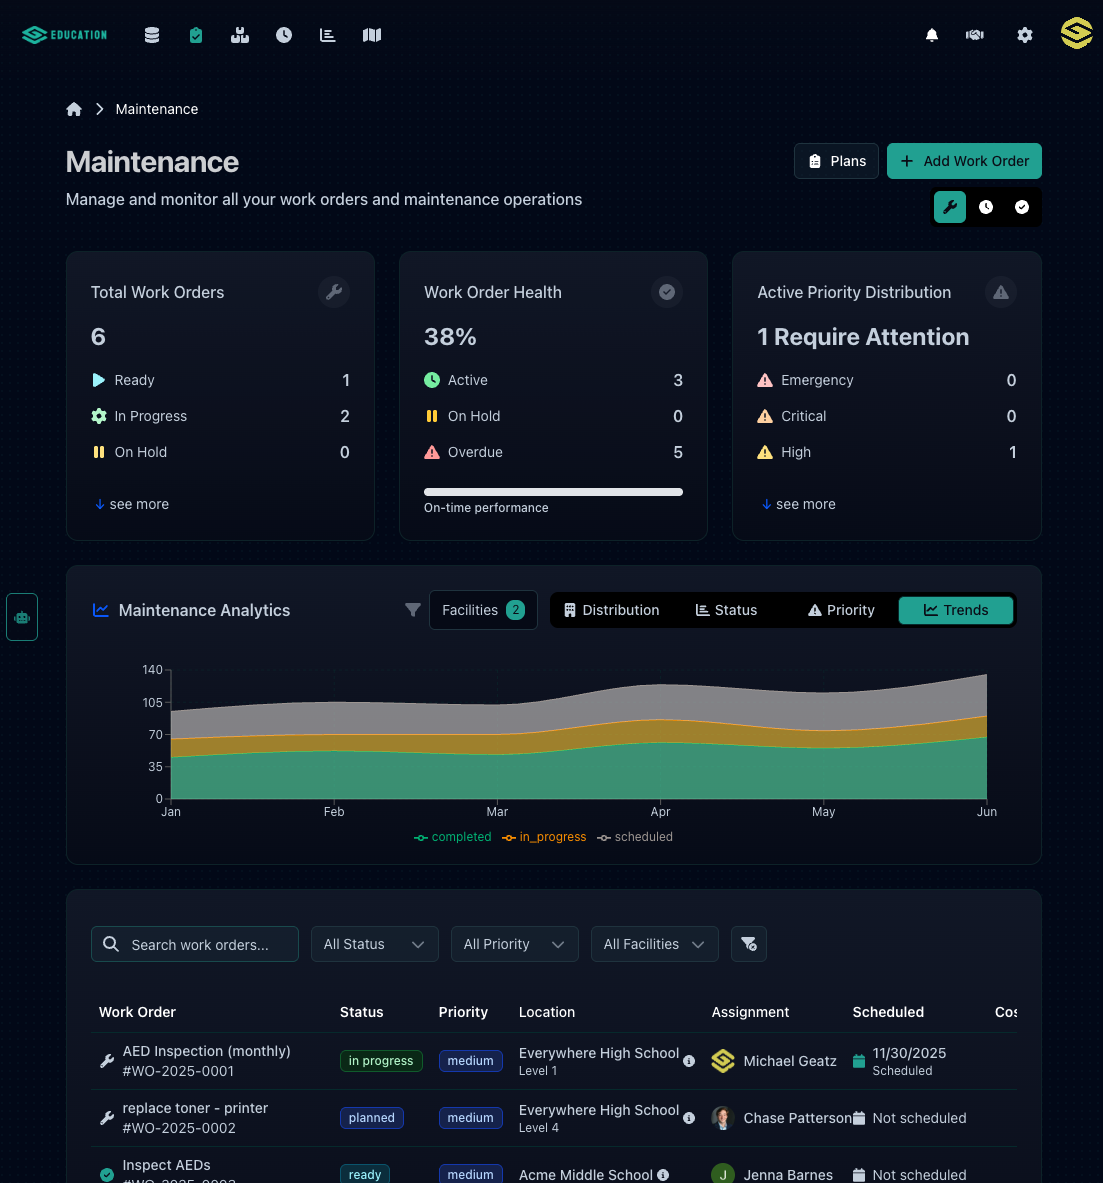Screen dimensions: 1103x1183
Task: Open the All Status dropdown
Action: pyautogui.click(x=374, y=943)
